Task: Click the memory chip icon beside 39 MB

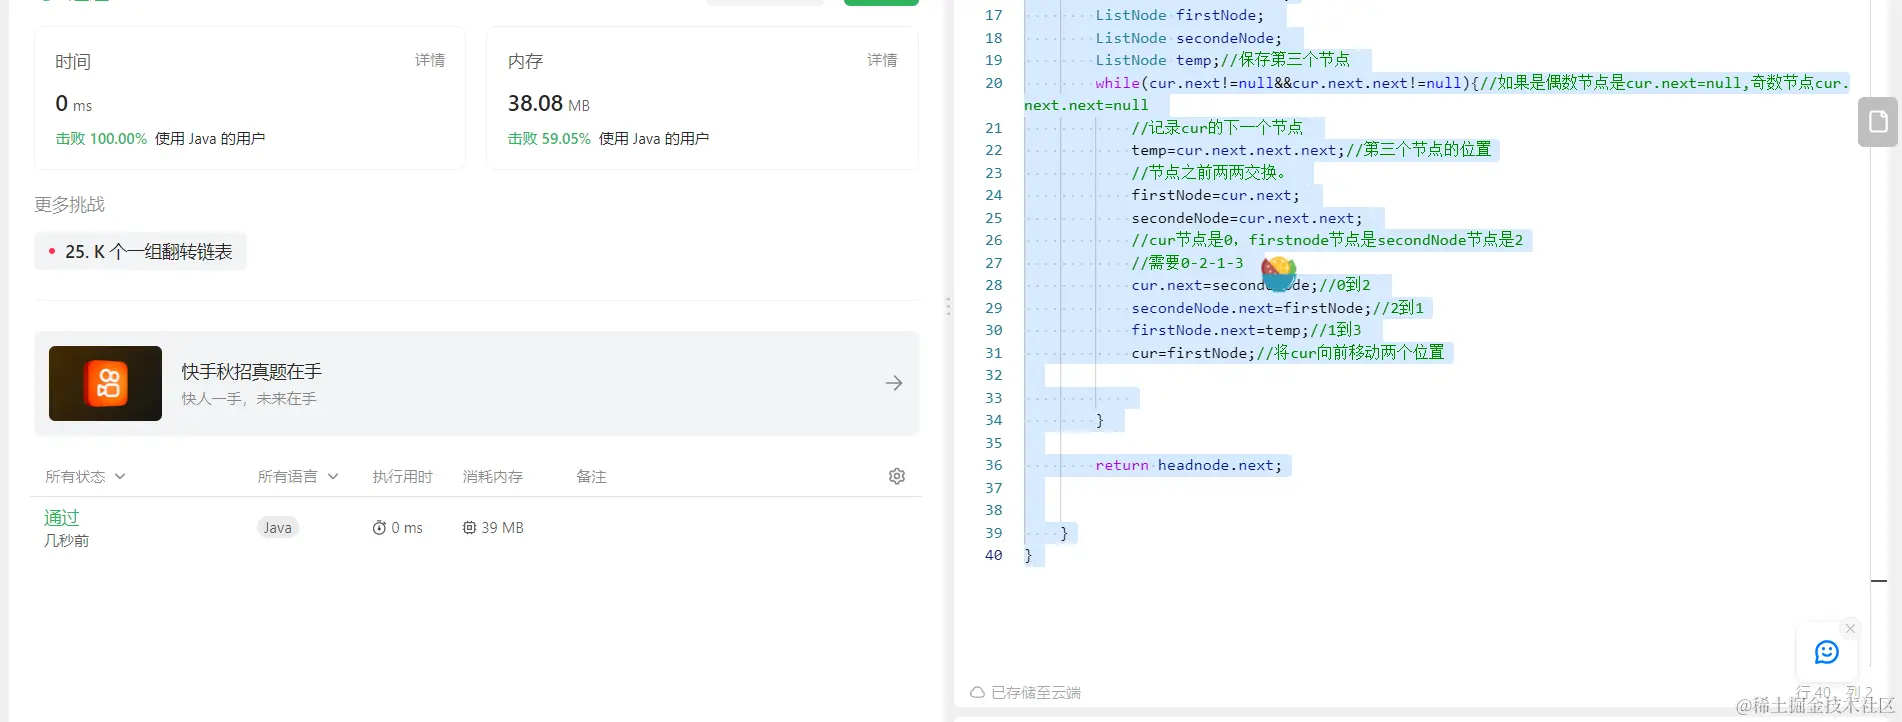Action: 469,528
